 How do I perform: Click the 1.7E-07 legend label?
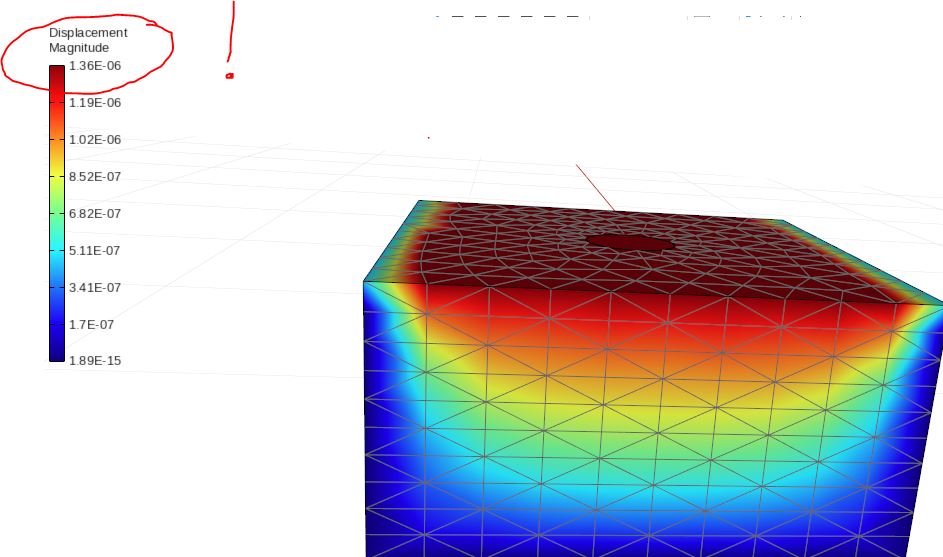coord(91,325)
